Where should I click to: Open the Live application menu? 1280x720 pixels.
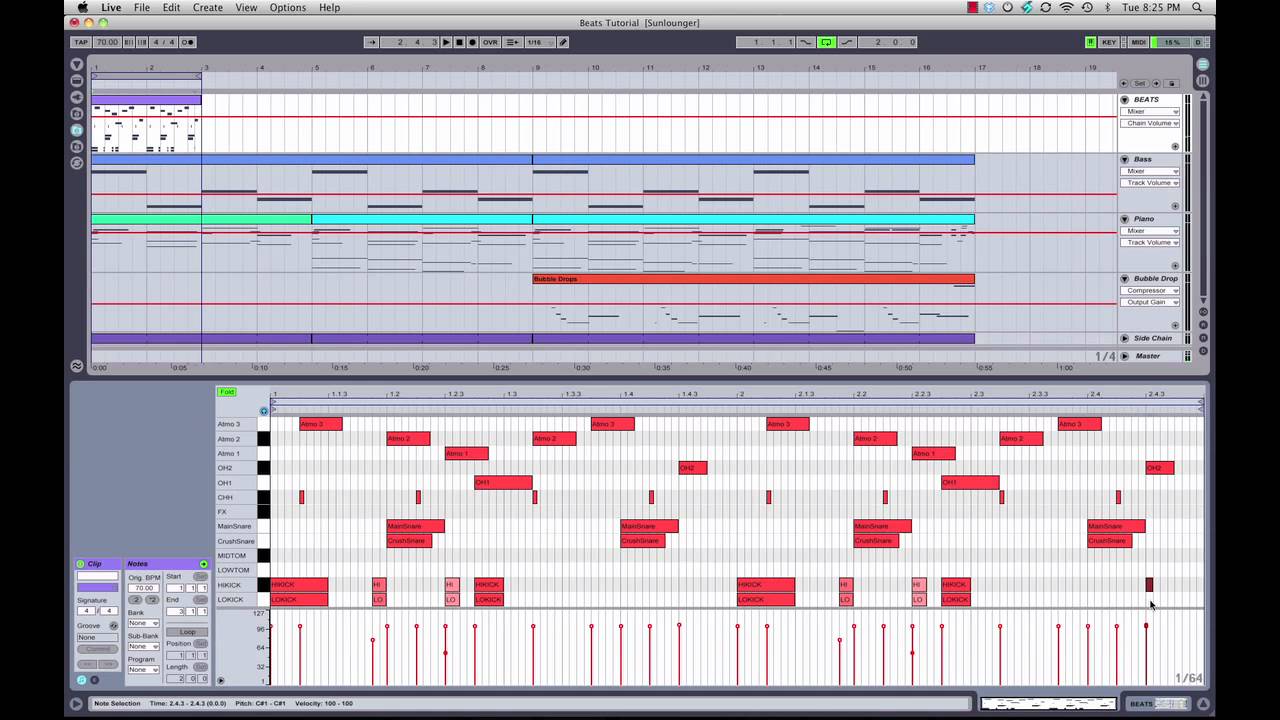[111, 7]
